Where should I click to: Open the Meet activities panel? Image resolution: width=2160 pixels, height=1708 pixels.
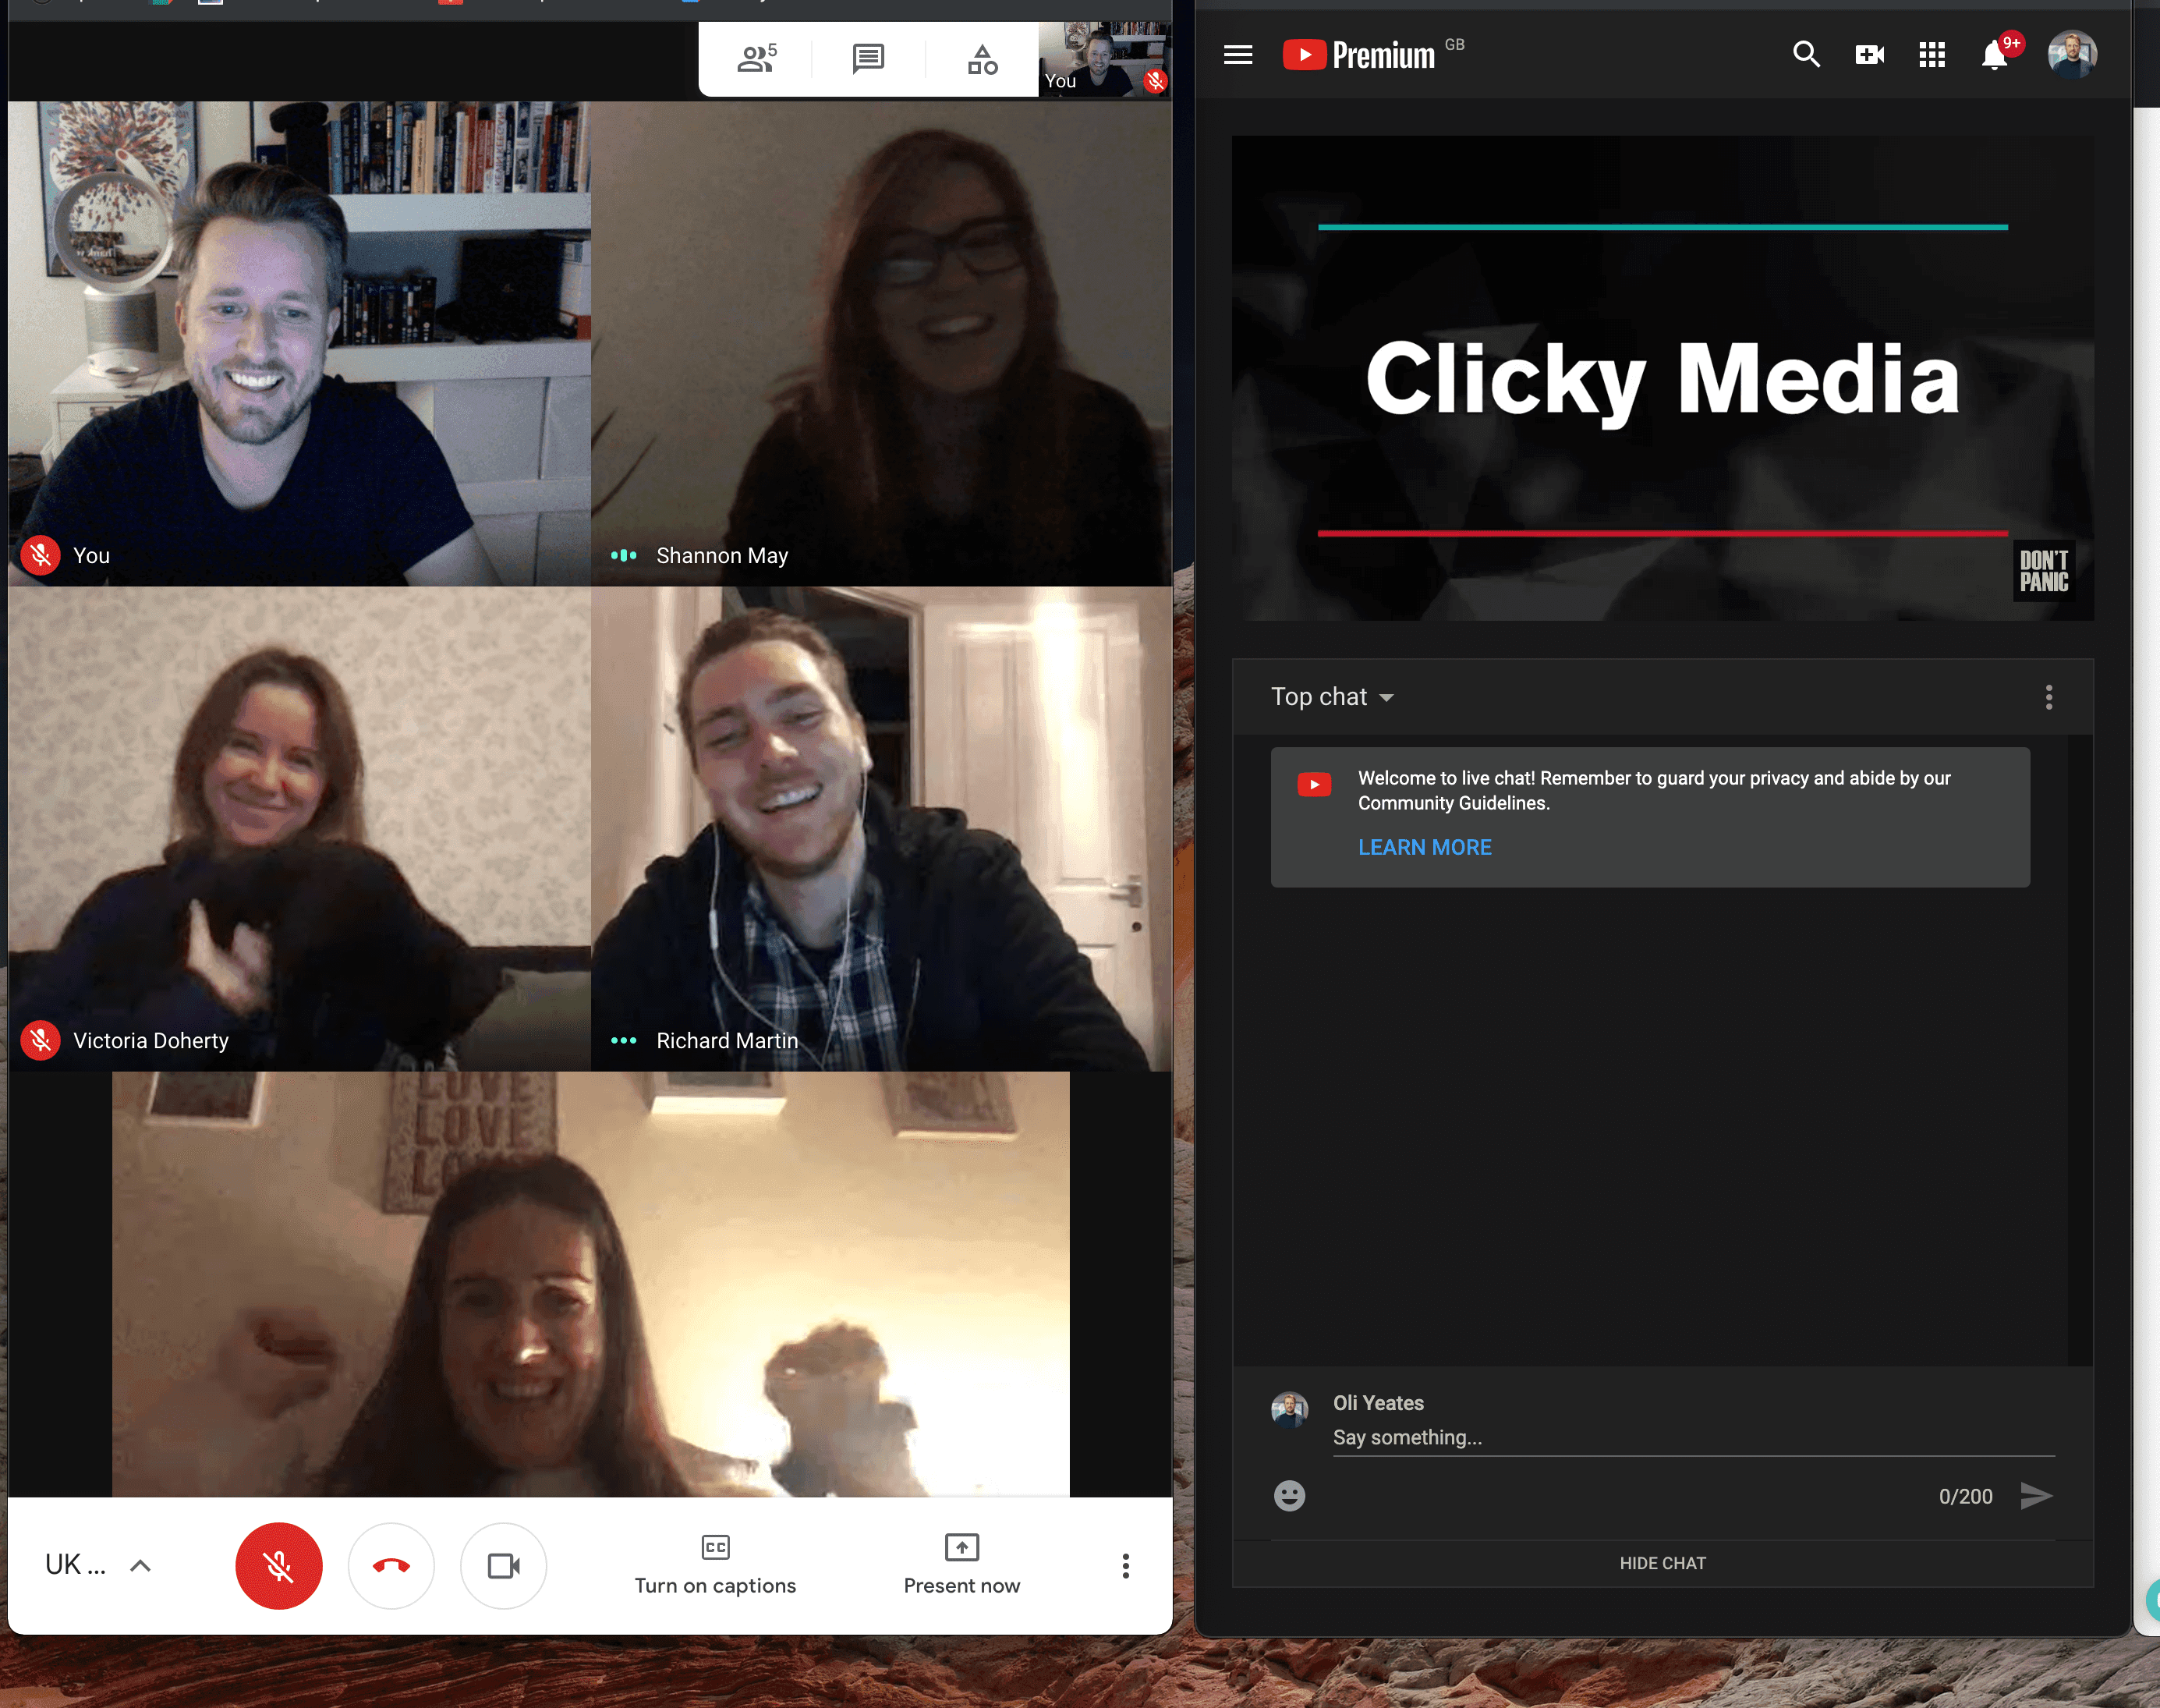tap(982, 59)
